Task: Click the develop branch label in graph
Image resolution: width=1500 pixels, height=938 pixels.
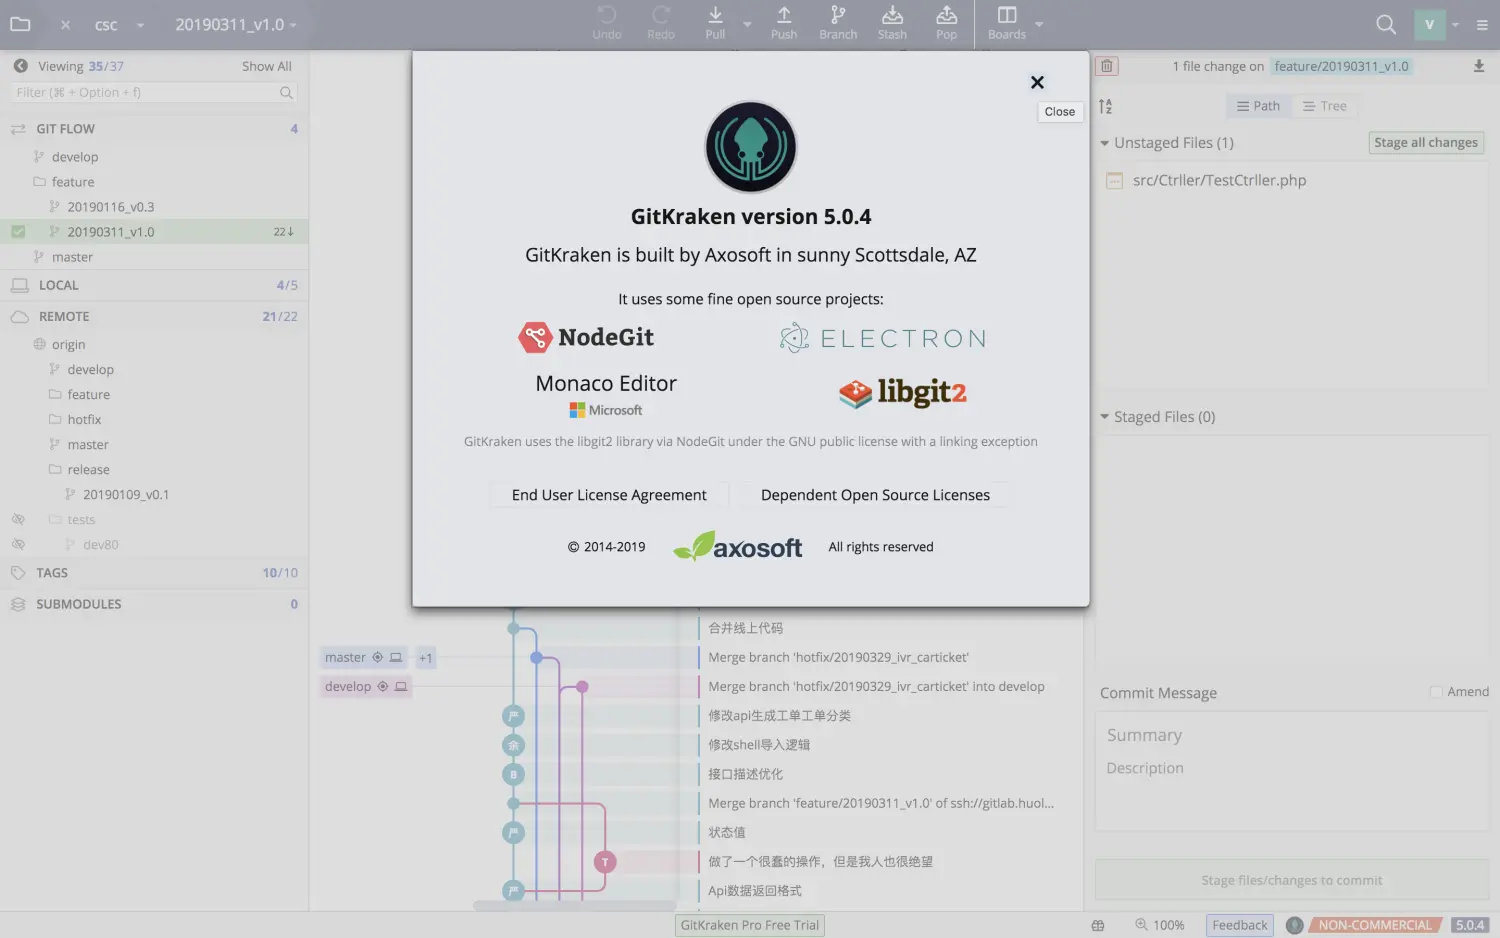Action: point(366,687)
